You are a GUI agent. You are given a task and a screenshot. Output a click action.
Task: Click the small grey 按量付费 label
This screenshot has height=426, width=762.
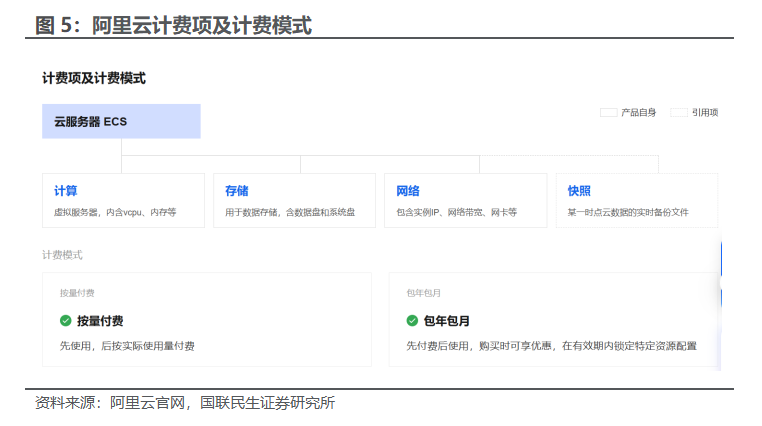pos(77,293)
